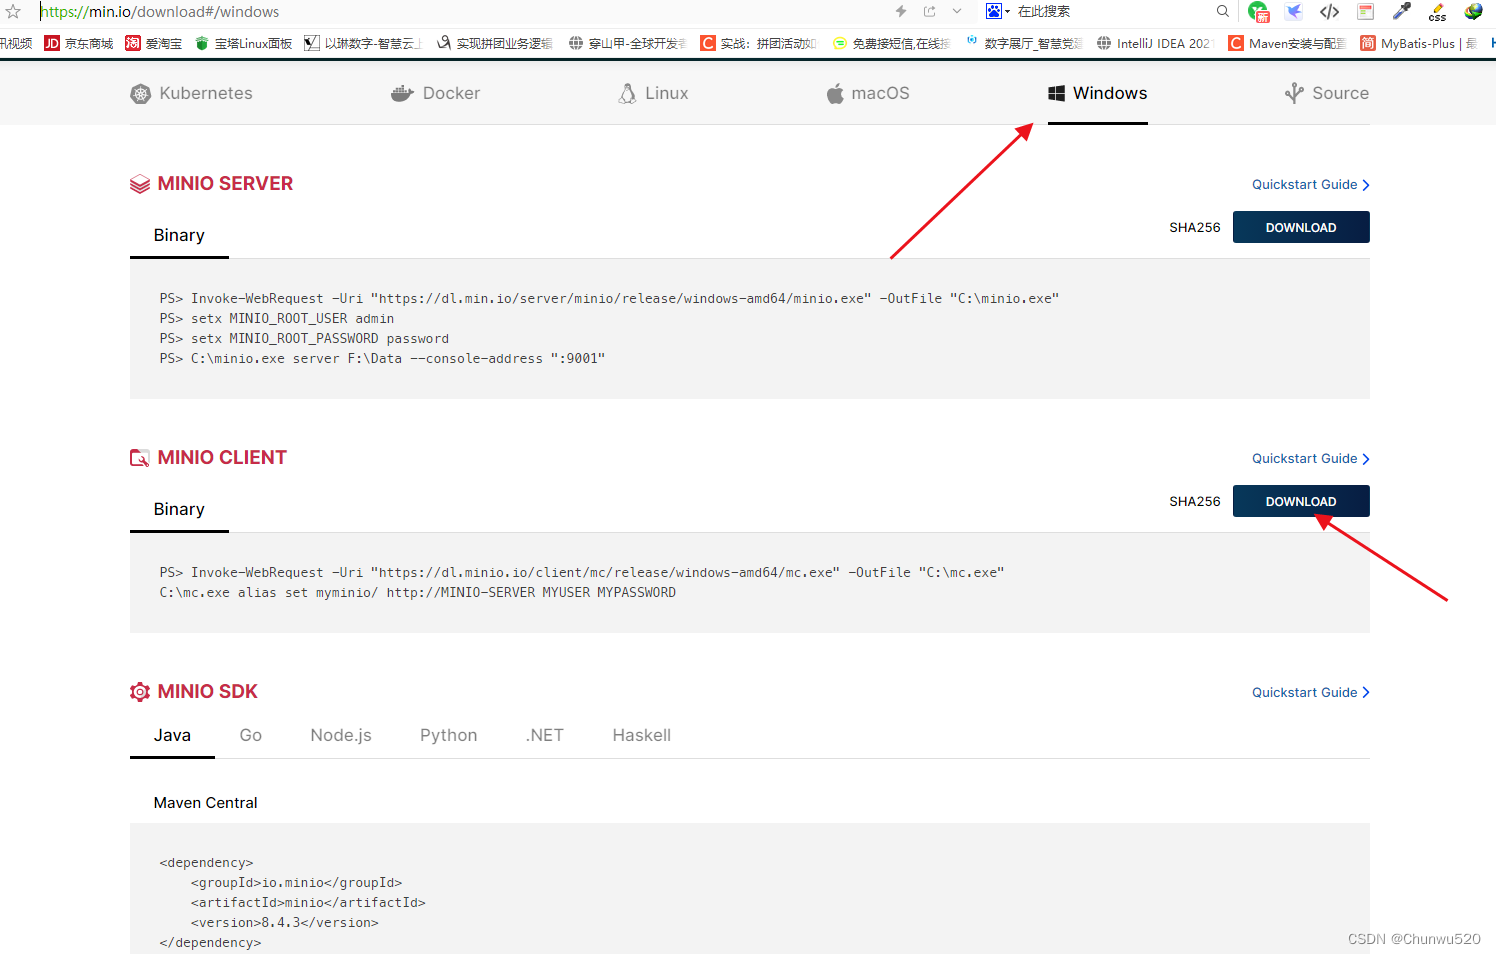1496x954 pixels.
Task: Open the page layout extension icon
Action: pyautogui.click(x=1366, y=12)
